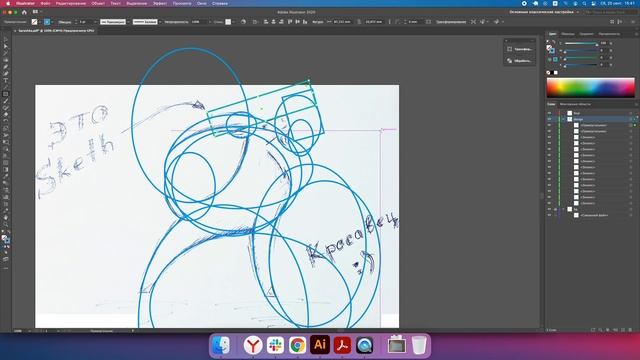
Task: Open Finder from the Dock
Action: [221, 345]
